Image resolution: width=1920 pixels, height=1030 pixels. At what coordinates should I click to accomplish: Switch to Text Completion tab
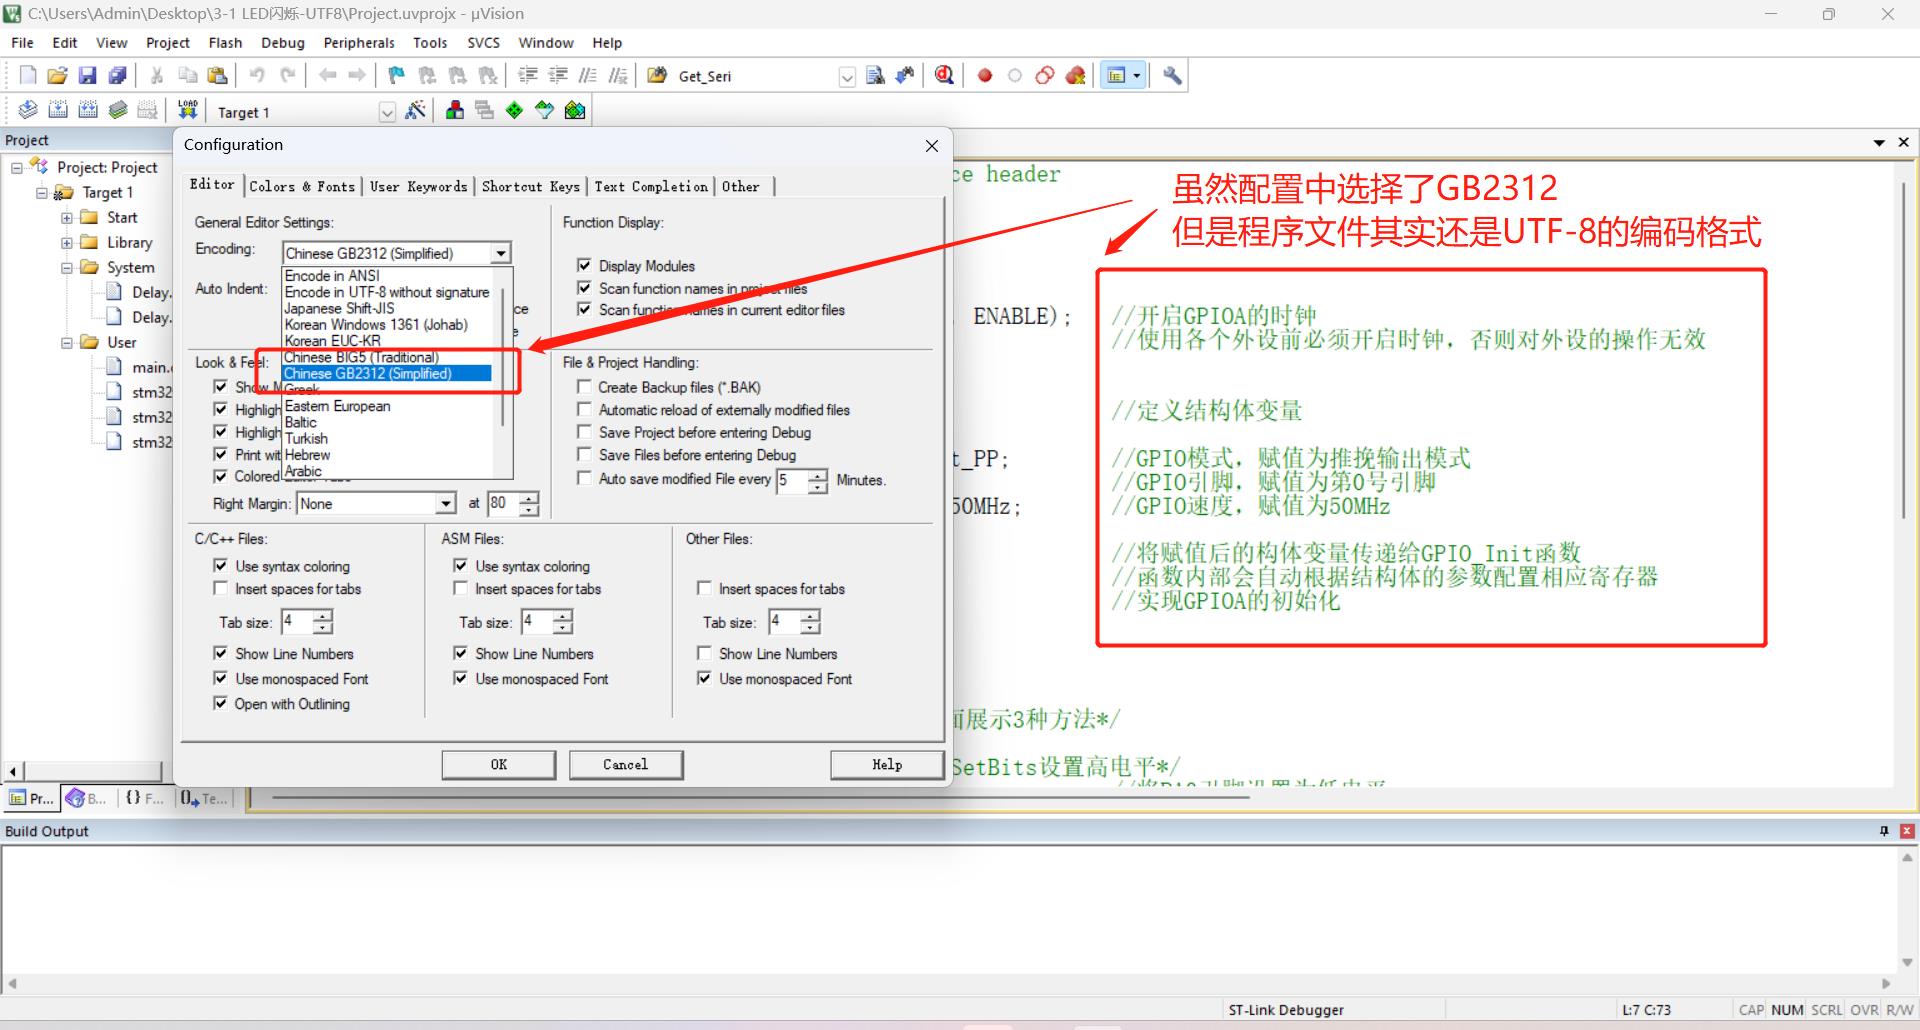click(651, 186)
